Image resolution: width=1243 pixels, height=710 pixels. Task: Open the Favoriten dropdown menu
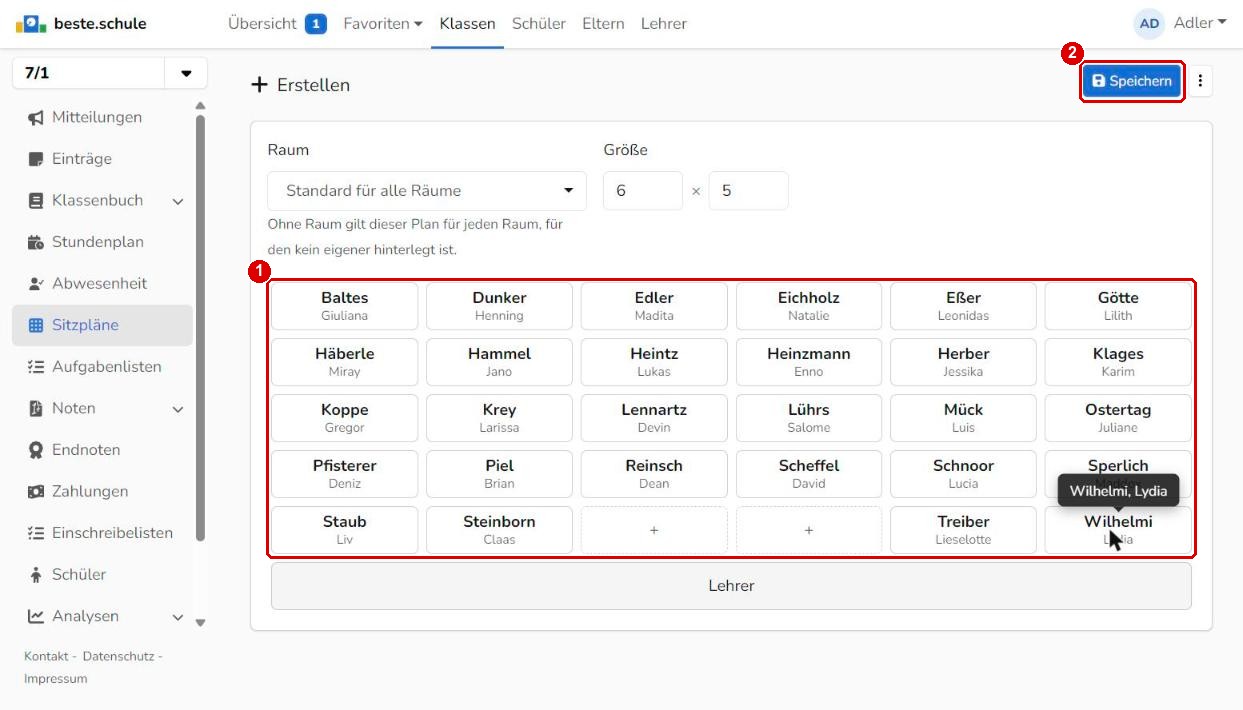[x=383, y=23]
